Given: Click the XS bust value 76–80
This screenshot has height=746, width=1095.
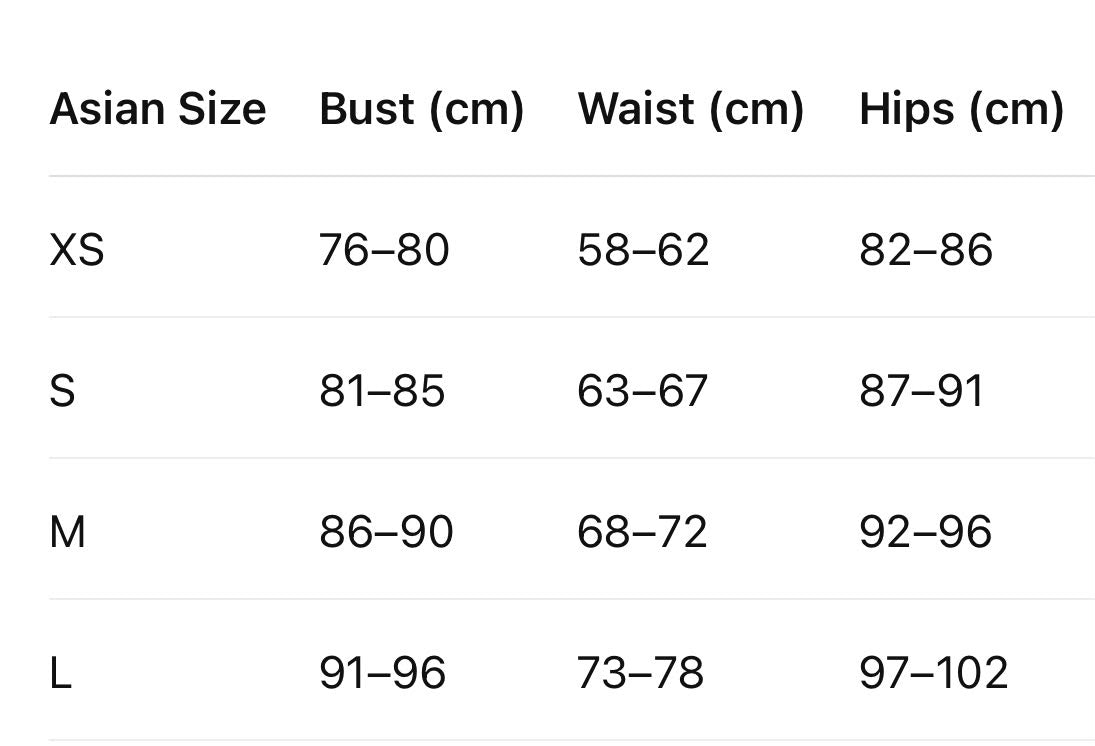Looking at the screenshot, I should click(384, 250).
